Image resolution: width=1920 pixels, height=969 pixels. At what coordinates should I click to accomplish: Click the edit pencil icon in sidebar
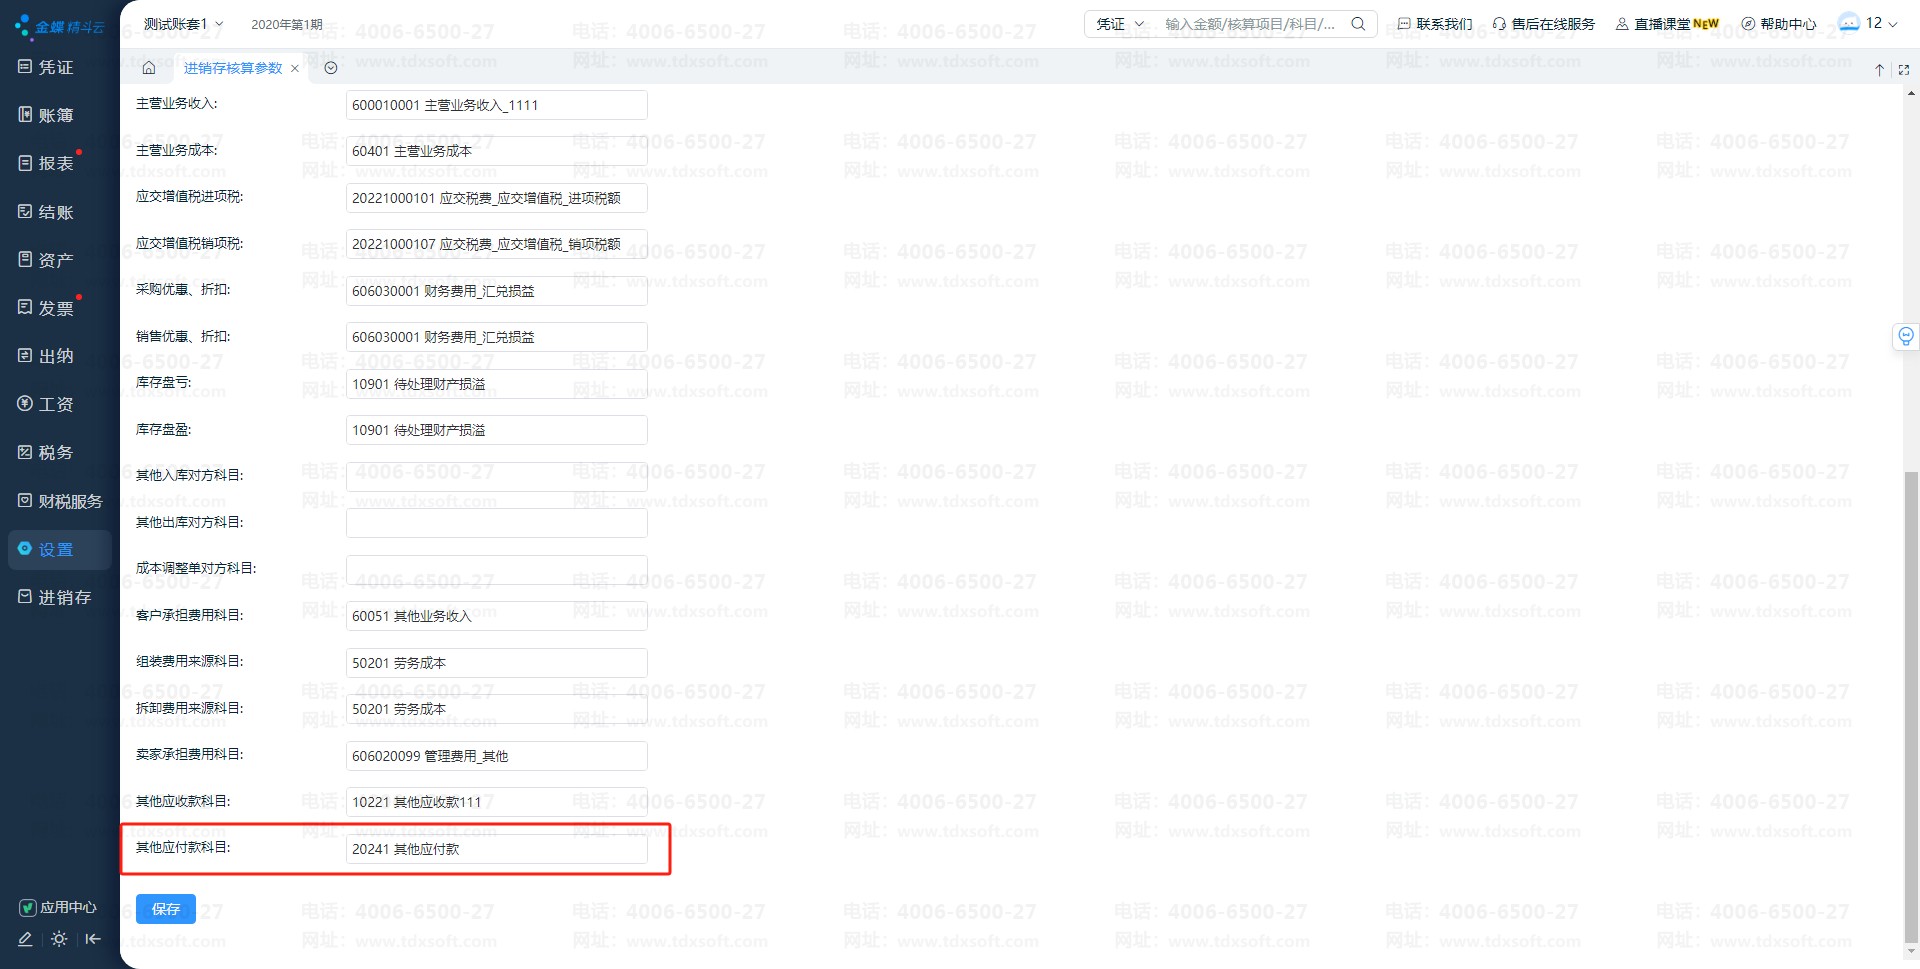[x=26, y=939]
